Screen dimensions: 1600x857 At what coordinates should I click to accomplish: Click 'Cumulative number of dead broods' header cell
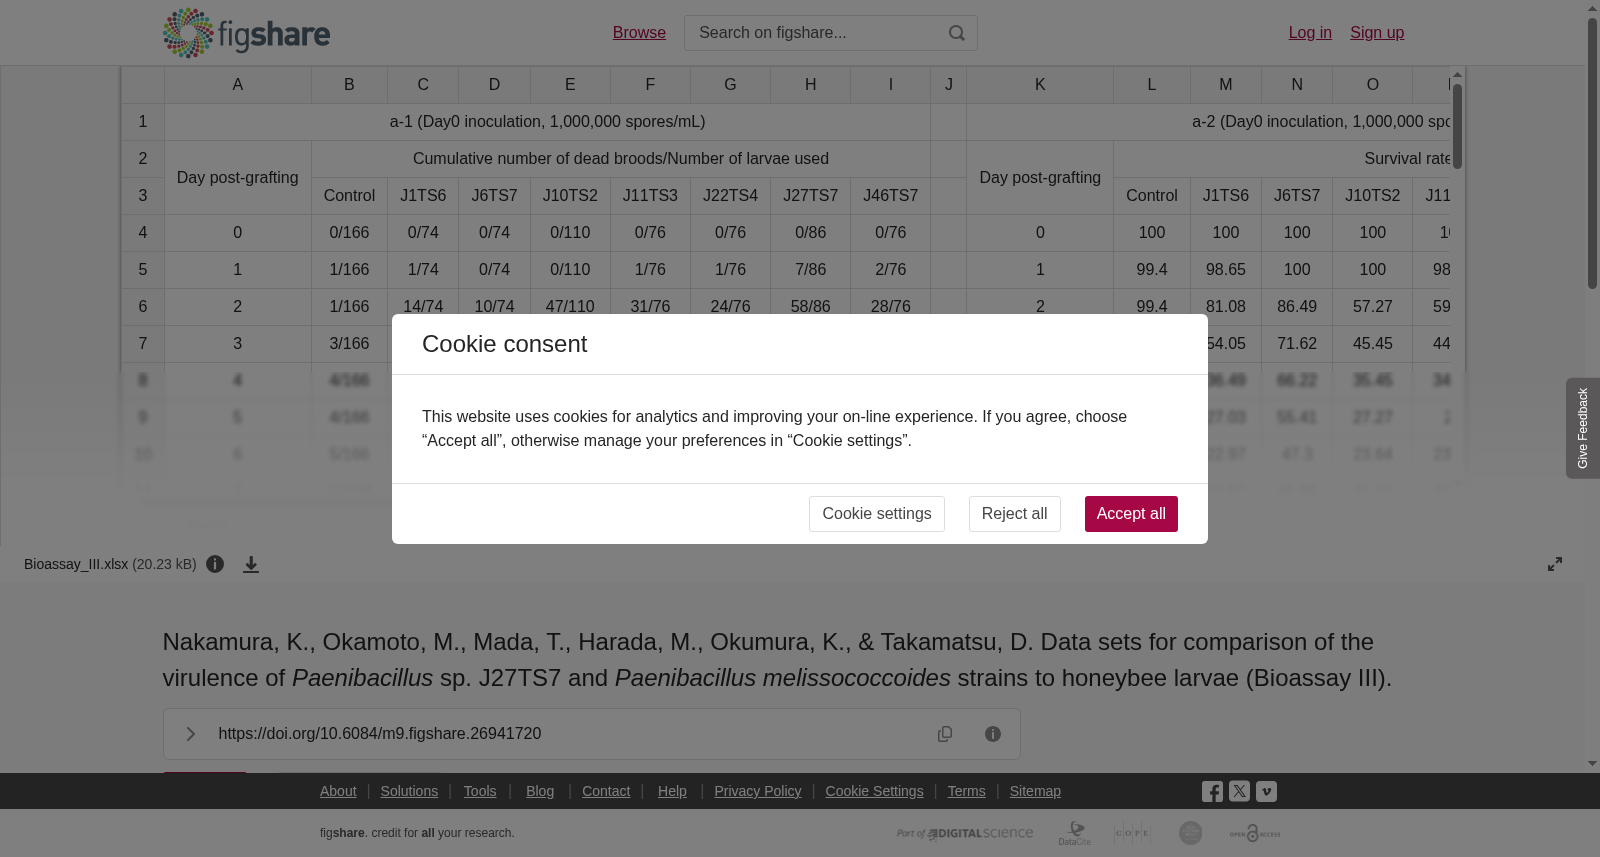[621, 159]
